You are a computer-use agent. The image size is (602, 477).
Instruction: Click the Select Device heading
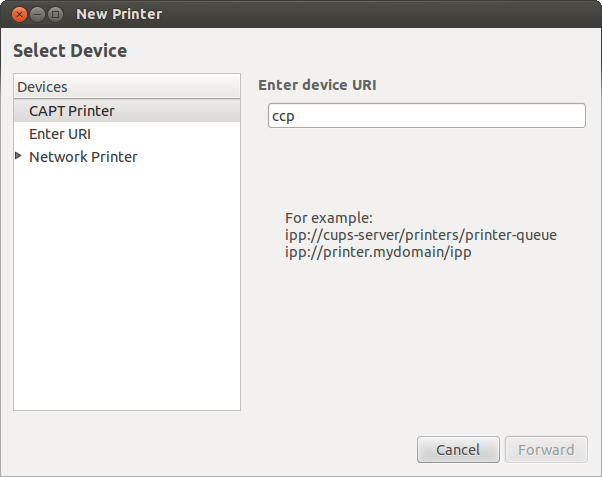70,51
